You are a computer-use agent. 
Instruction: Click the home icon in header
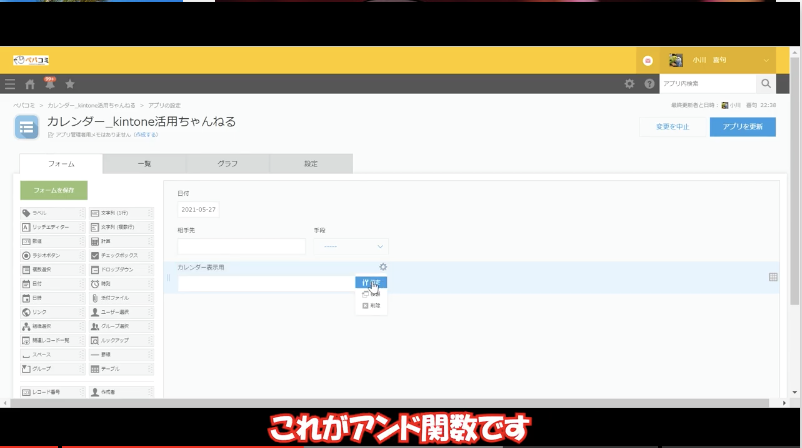30,84
